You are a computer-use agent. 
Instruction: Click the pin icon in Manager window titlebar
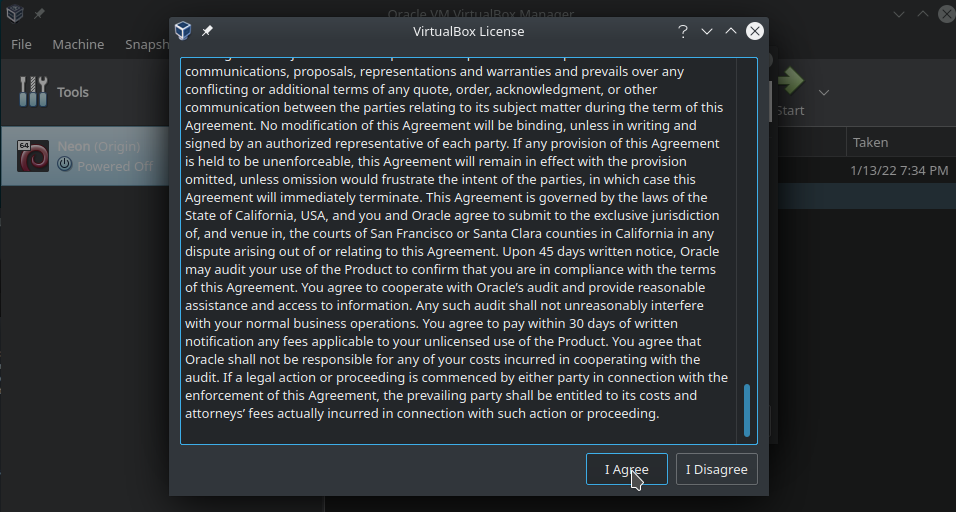pos(39,13)
